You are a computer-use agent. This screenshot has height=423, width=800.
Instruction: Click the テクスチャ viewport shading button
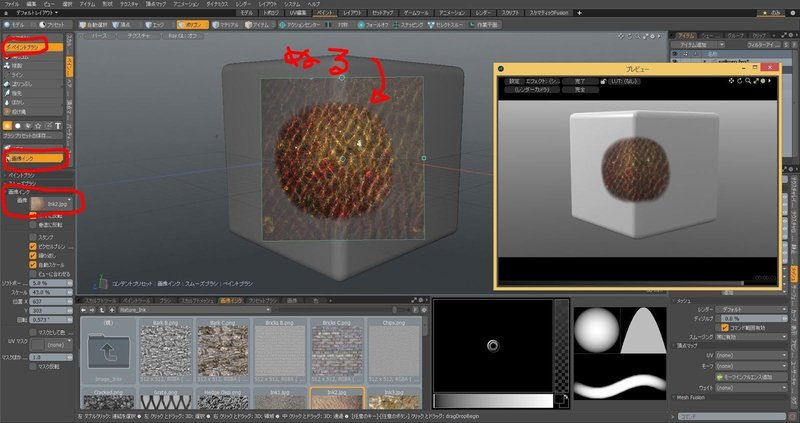coord(139,36)
